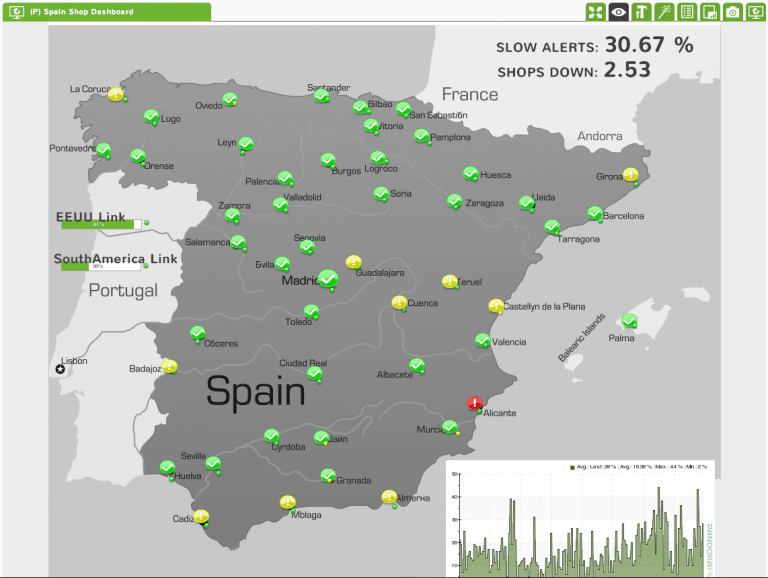The height and width of the screenshot is (578, 768).
Task: Open the elements list icon
Action: (x=687, y=12)
